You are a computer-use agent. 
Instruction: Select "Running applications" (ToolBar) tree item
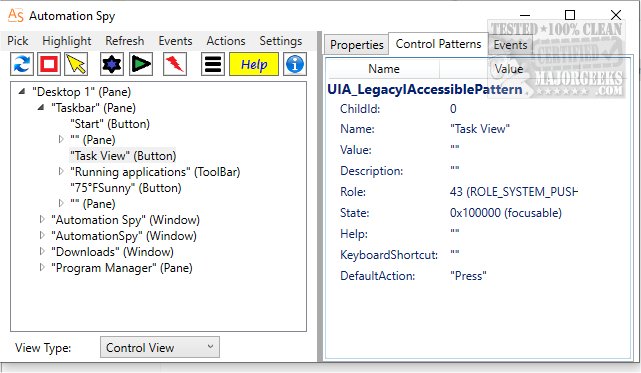(155, 172)
